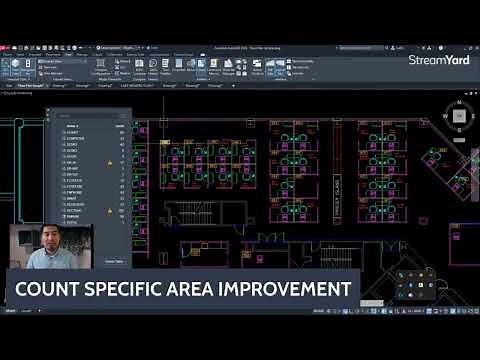Click Cascade in Interface panel

295,73
